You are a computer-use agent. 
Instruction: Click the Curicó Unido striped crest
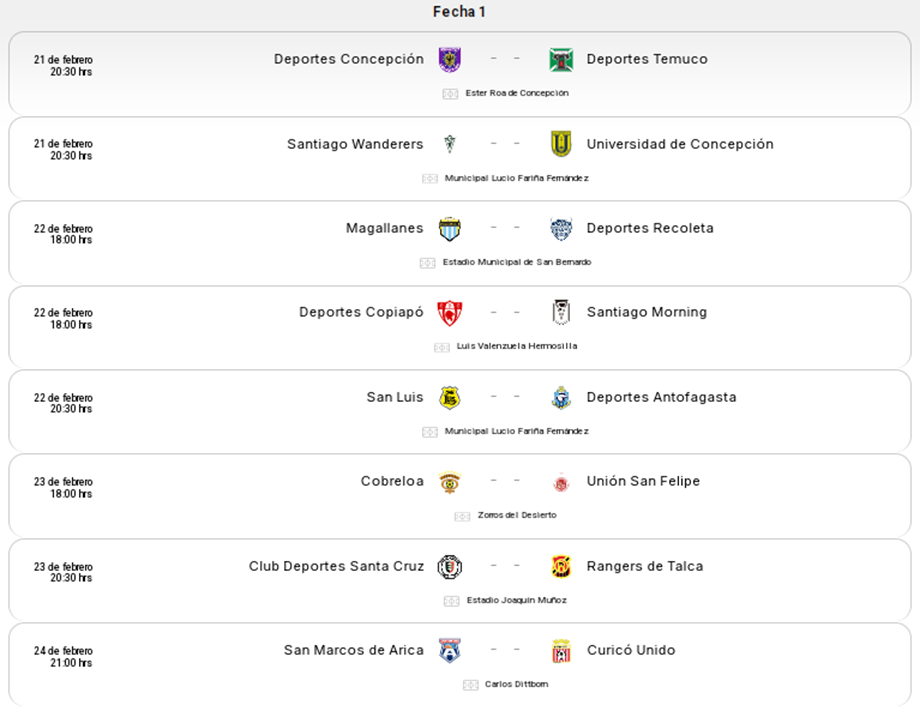point(561,651)
